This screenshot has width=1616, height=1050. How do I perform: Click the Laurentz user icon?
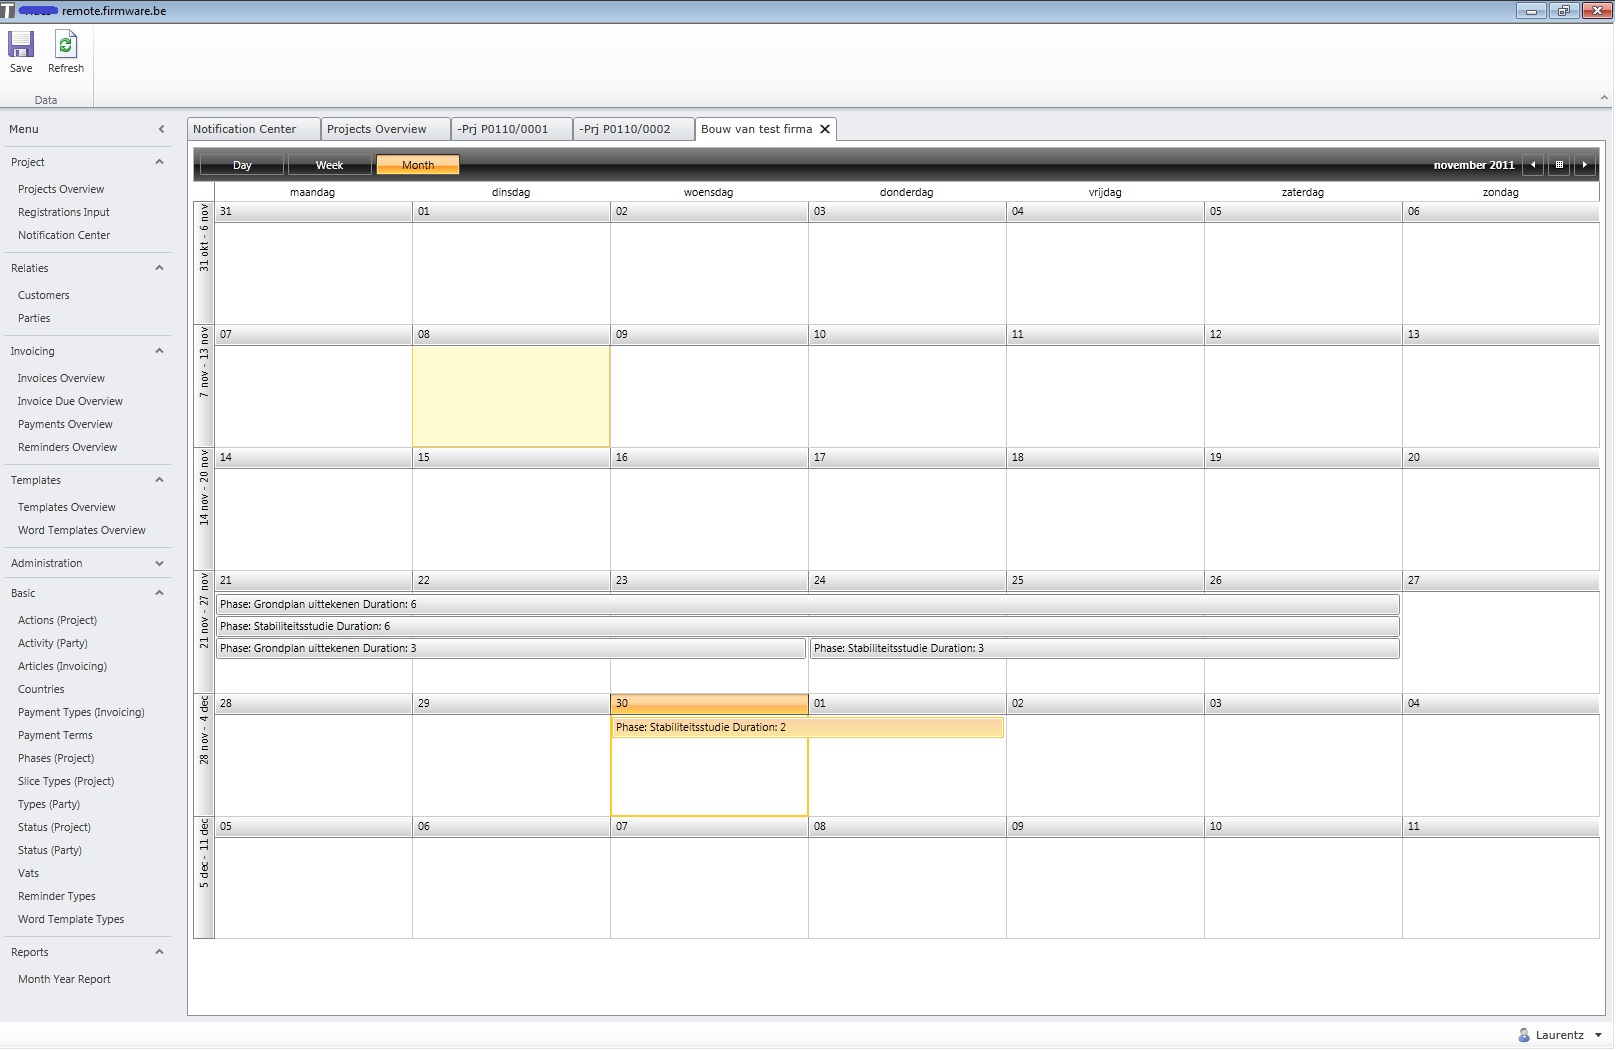coord(1524,1035)
